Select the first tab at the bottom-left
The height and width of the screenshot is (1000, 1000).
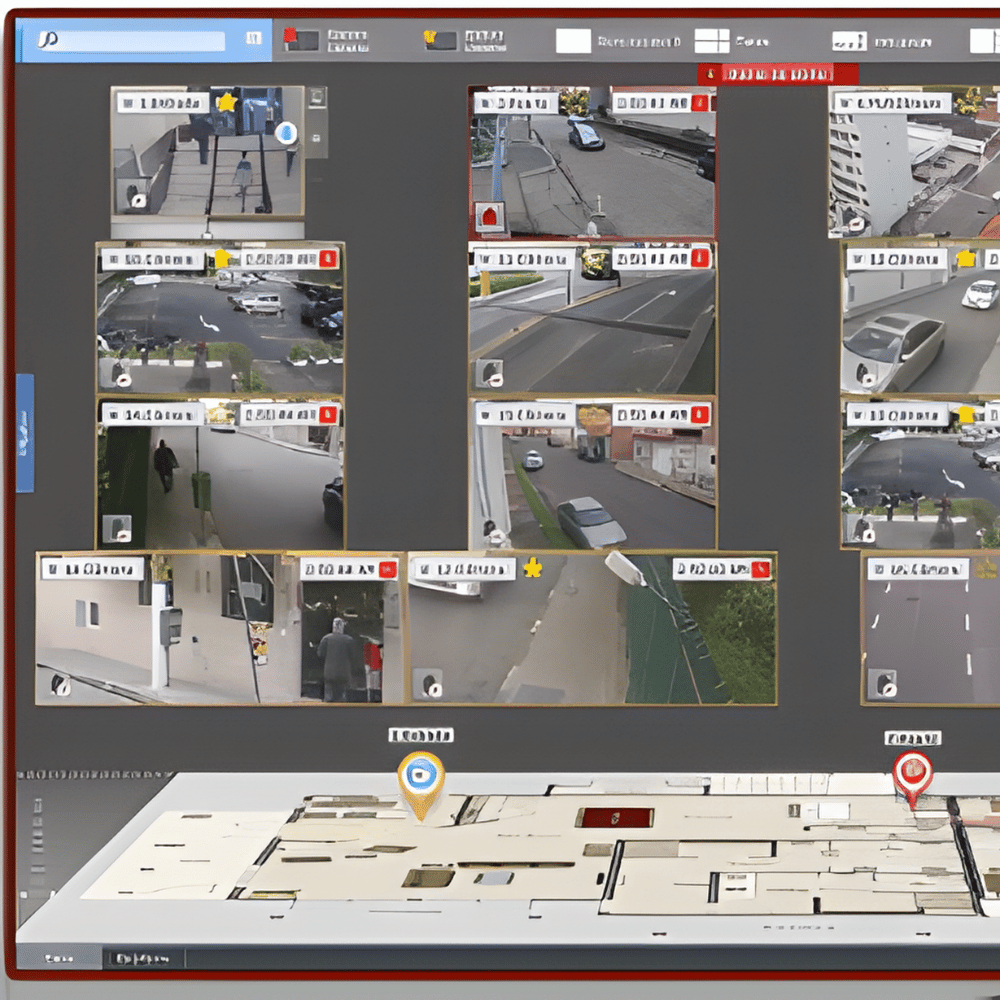pos(58,958)
